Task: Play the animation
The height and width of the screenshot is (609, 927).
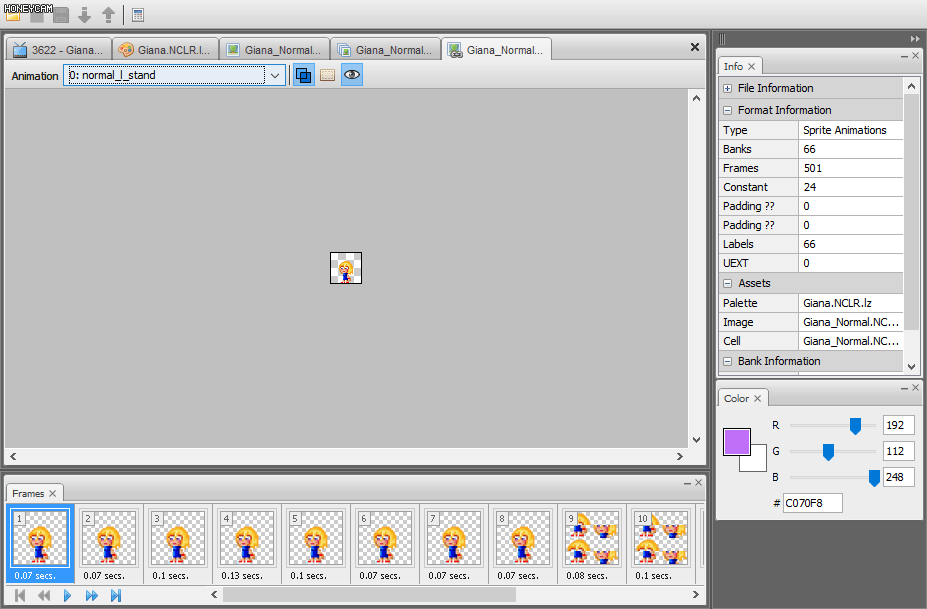Action: [67, 595]
